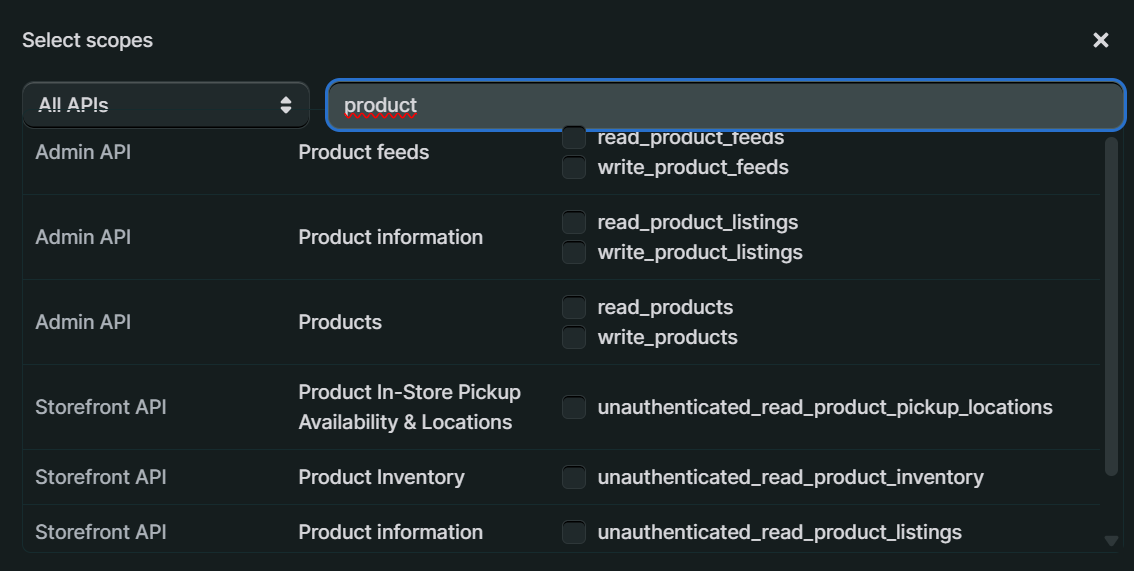Click the Products row title

pos(340,323)
